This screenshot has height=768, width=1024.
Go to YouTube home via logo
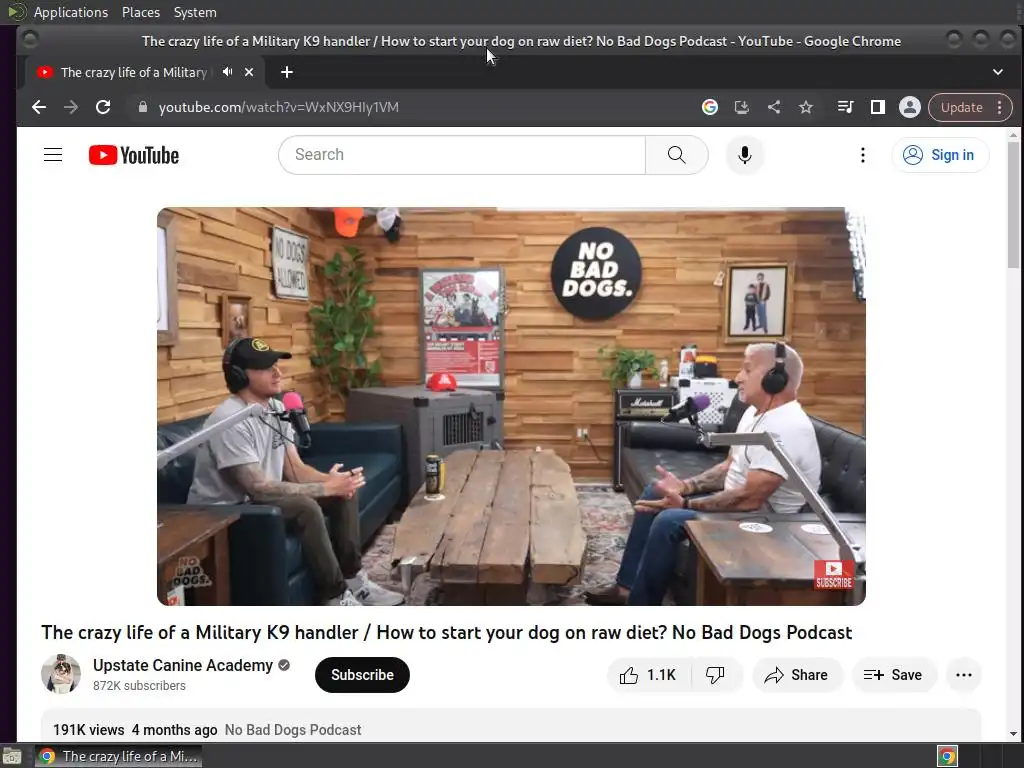point(134,155)
